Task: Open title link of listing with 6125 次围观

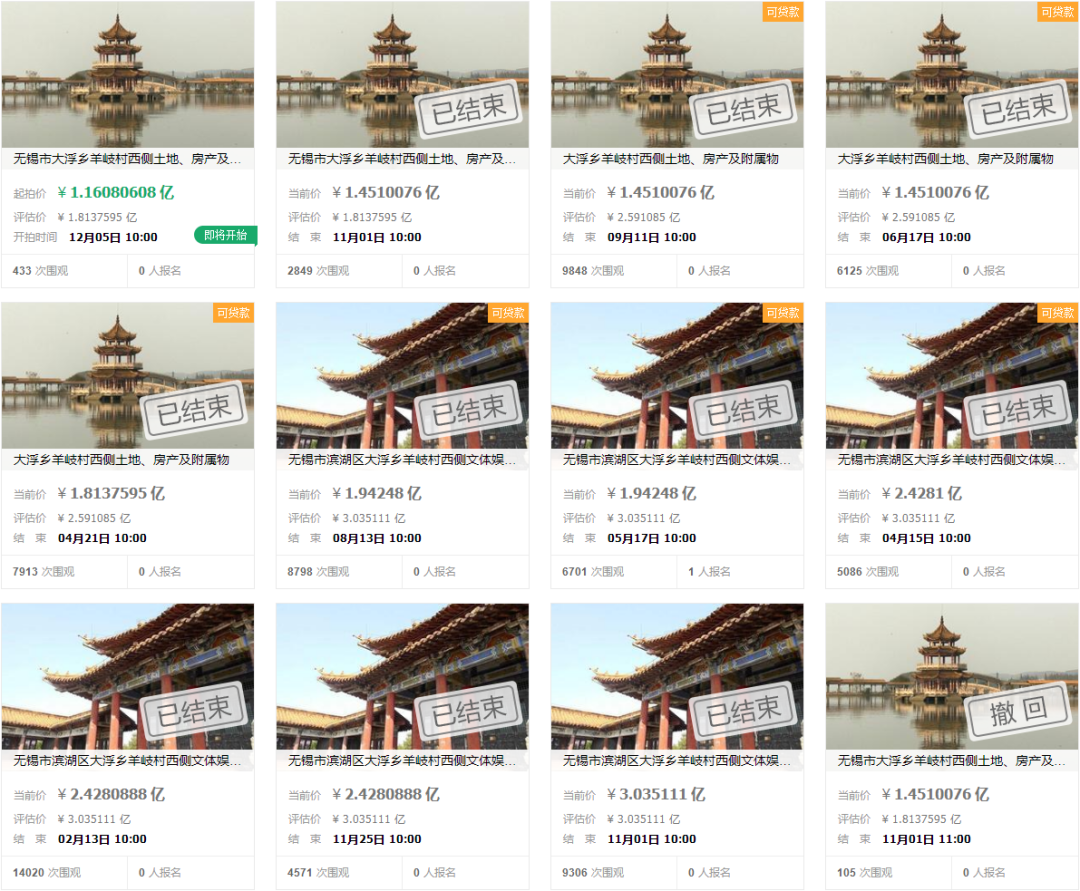Action: [x=946, y=159]
